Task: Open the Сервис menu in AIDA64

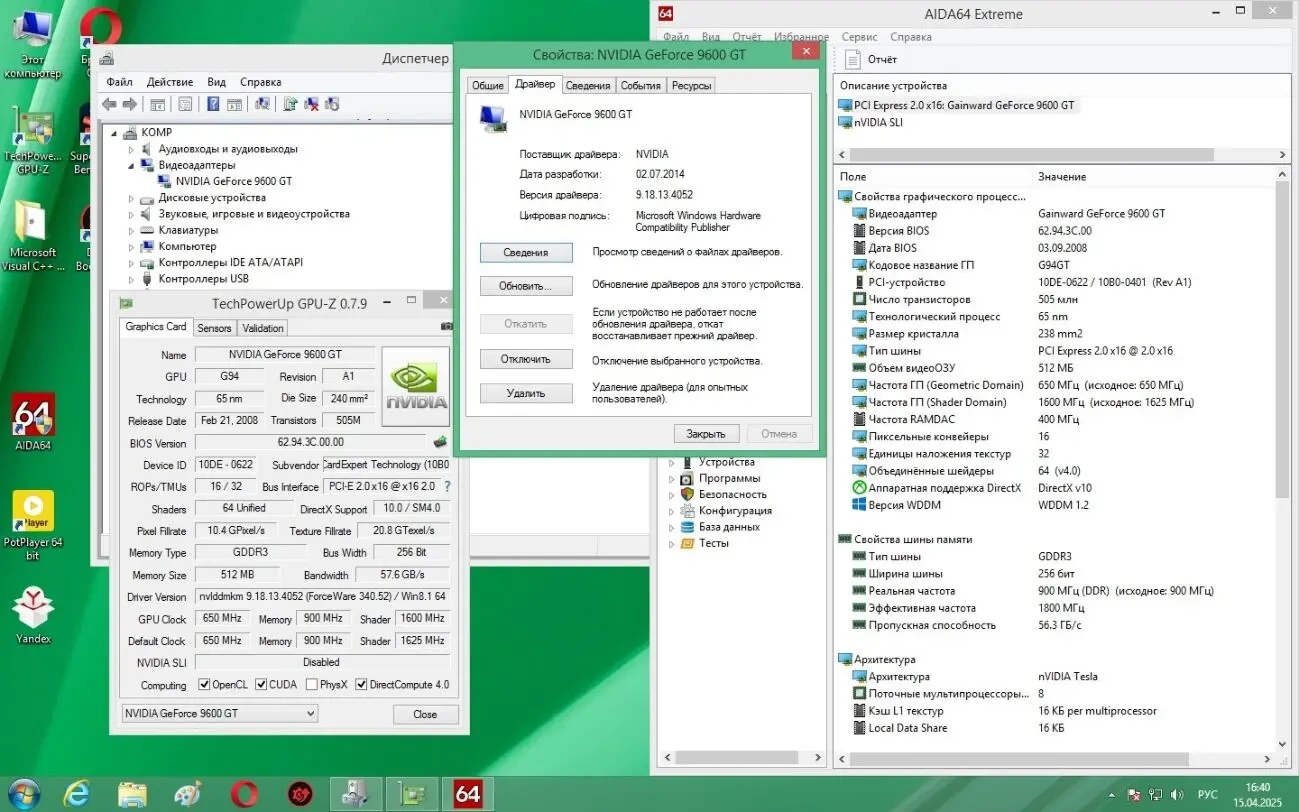Action: [x=858, y=36]
